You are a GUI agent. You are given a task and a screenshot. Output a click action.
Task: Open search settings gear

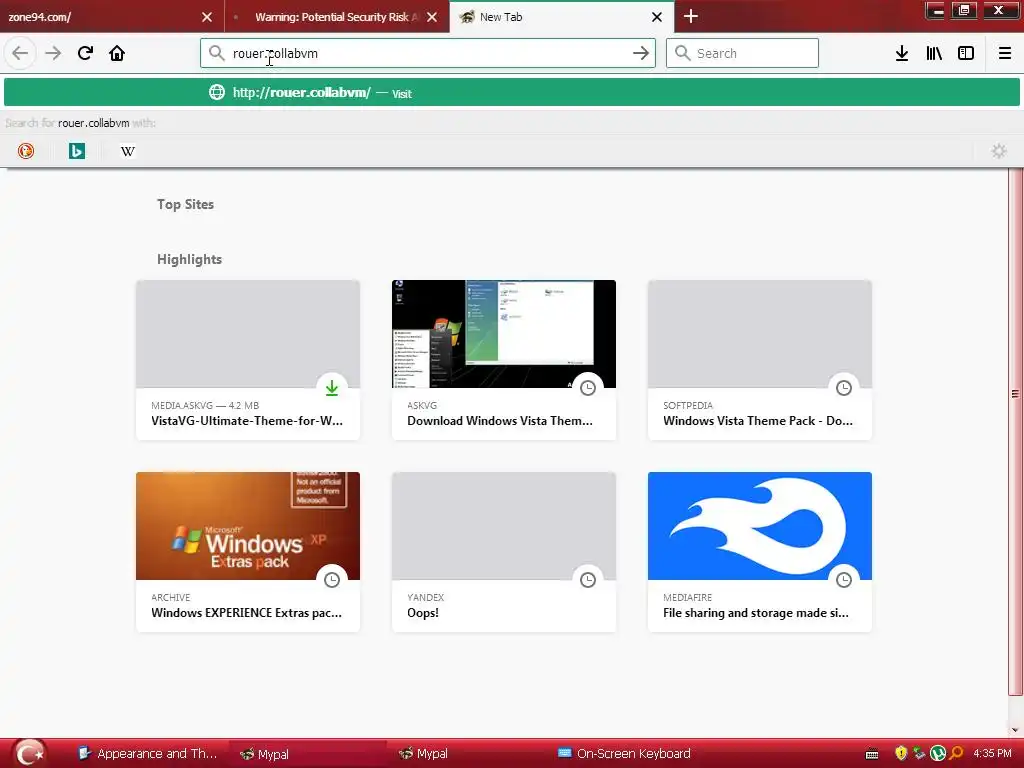point(999,151)
